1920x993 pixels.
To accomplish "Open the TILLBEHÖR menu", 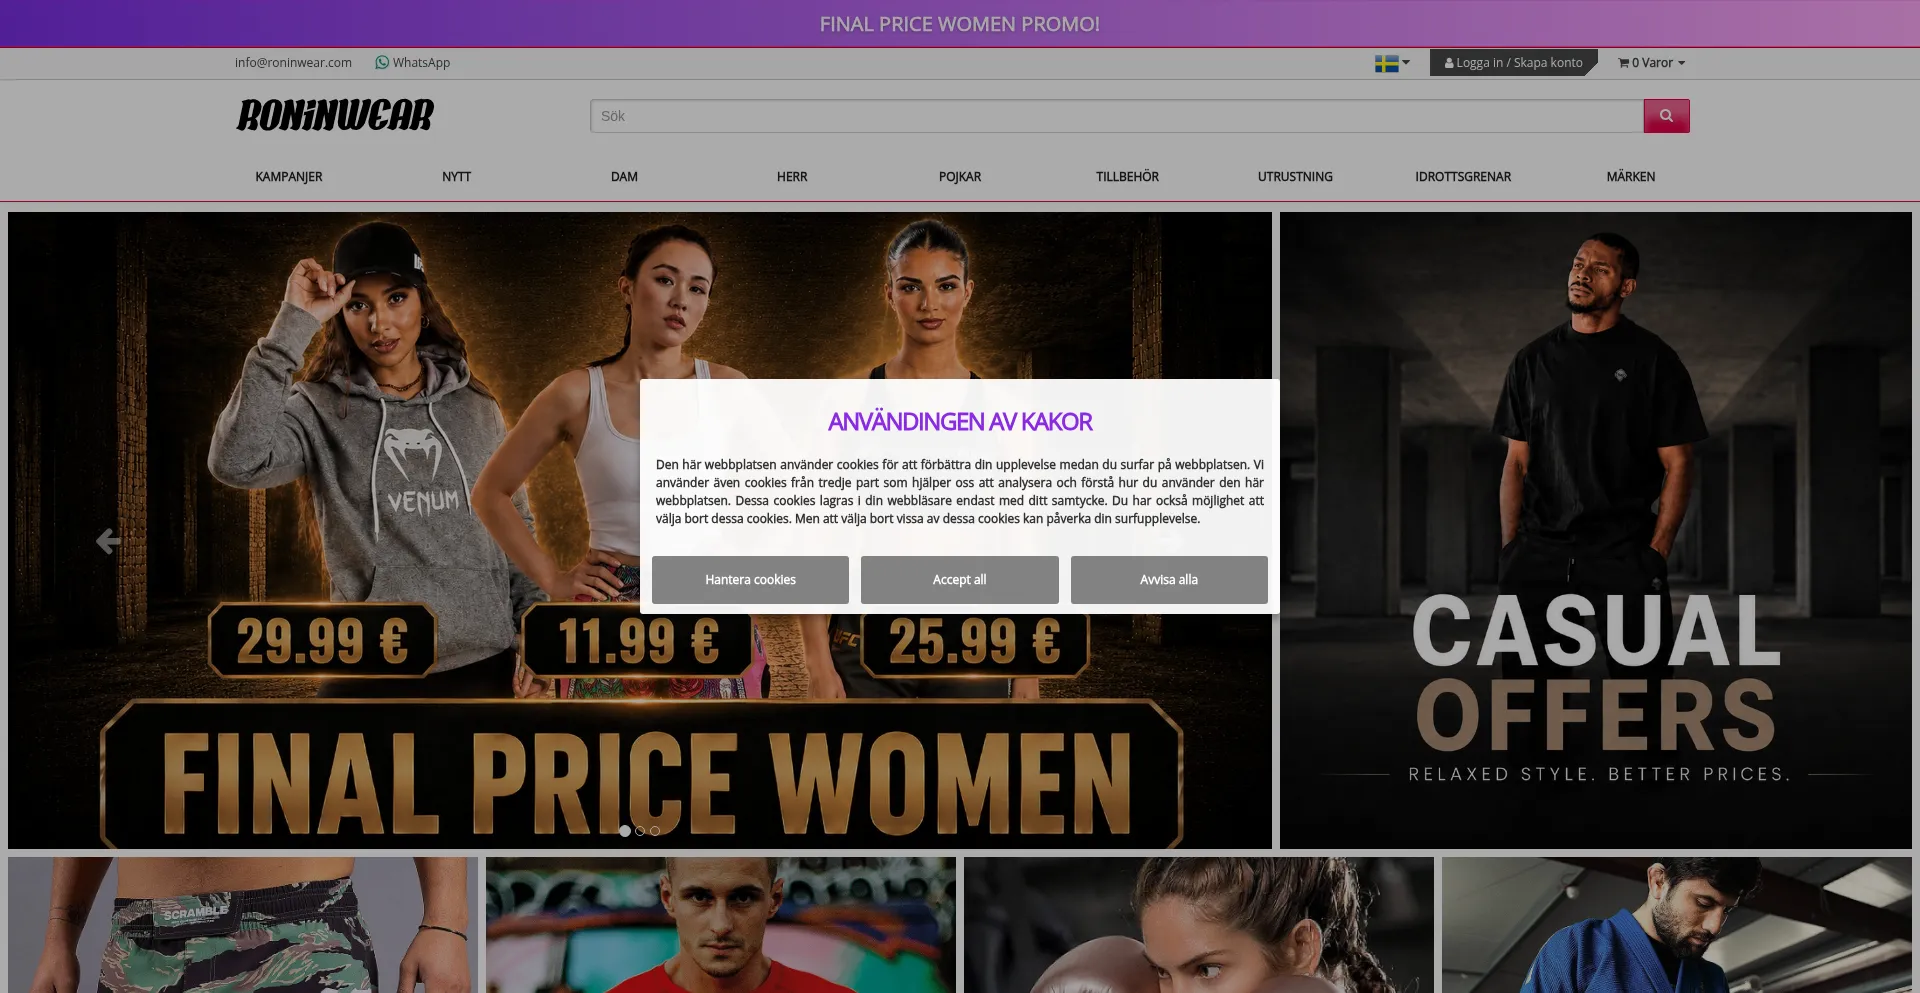I will point(1127,177).
